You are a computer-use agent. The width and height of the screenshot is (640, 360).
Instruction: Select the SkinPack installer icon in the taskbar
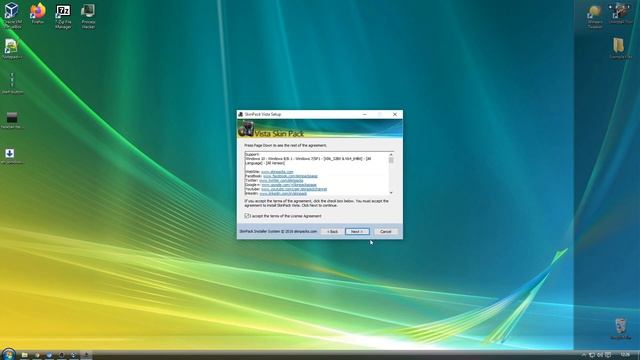click(86, 355)
